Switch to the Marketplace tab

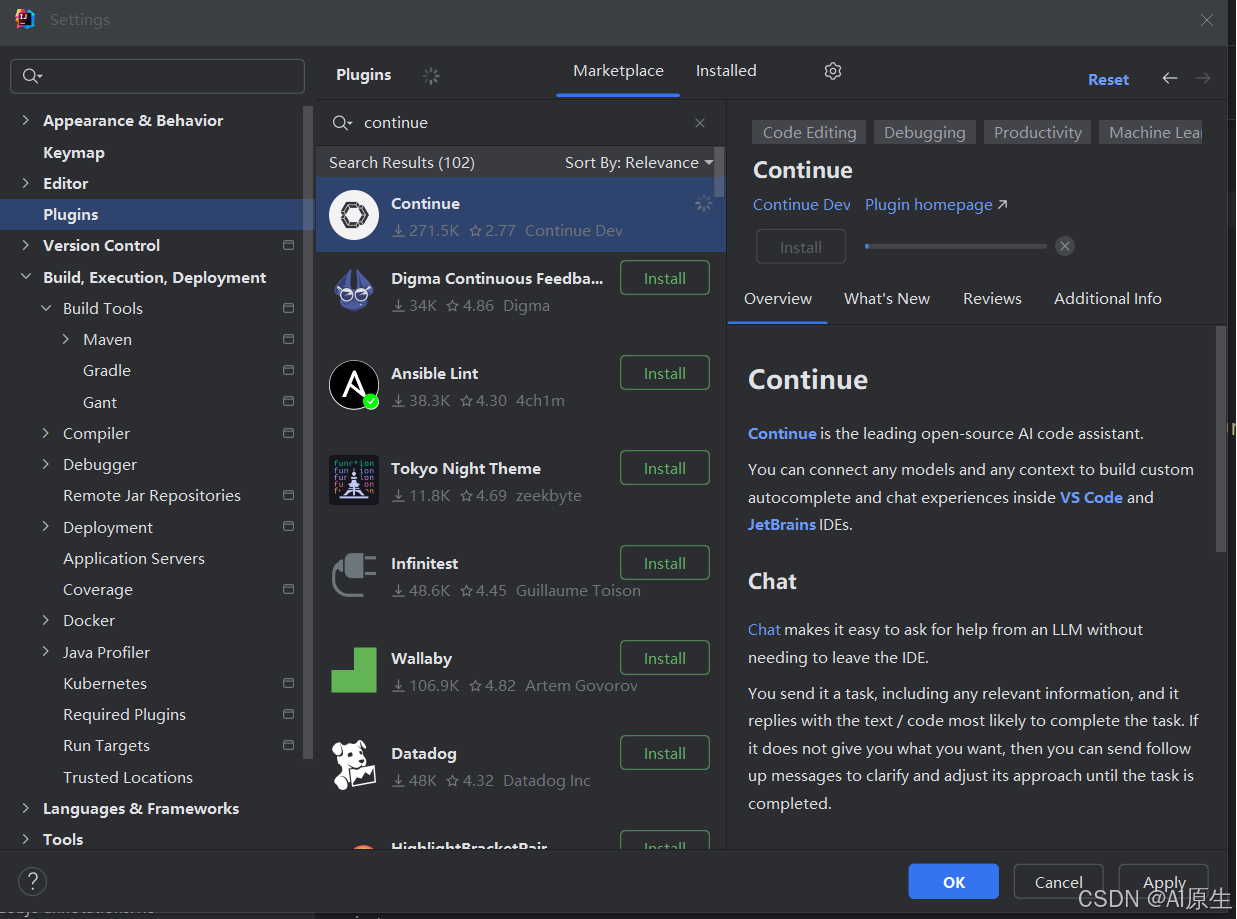pyautogui.click(x=618, y=71)
